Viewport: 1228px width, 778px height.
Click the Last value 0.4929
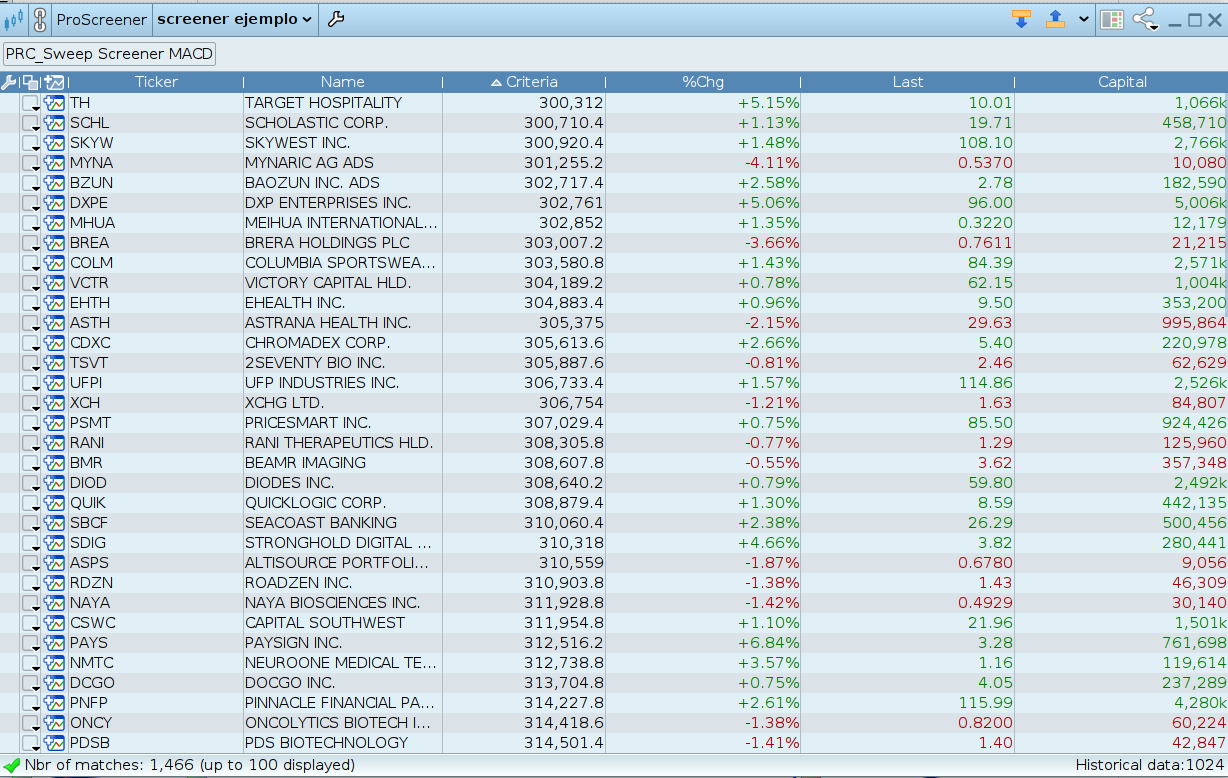[x=985, y=603]
